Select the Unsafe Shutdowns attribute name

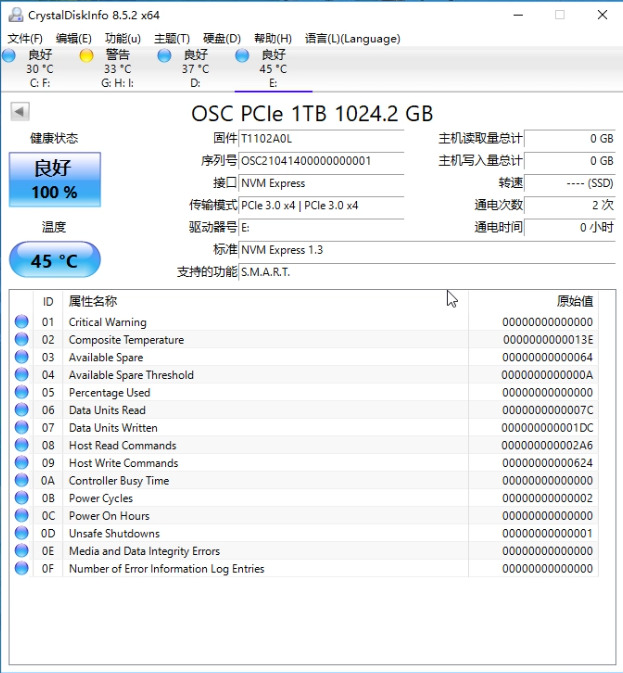pos(114,533)
